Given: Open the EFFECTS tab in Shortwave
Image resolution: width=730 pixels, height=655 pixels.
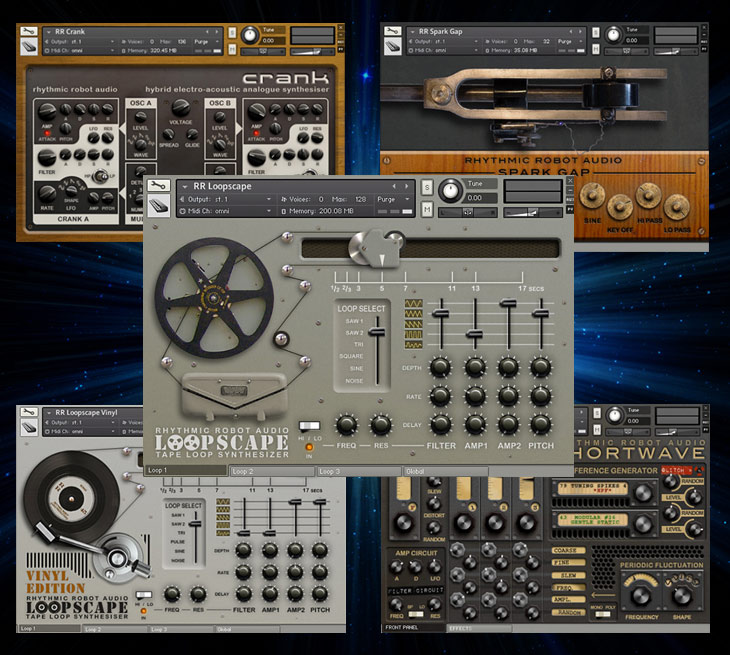Looking at the screenshot, I should [480, 628].
